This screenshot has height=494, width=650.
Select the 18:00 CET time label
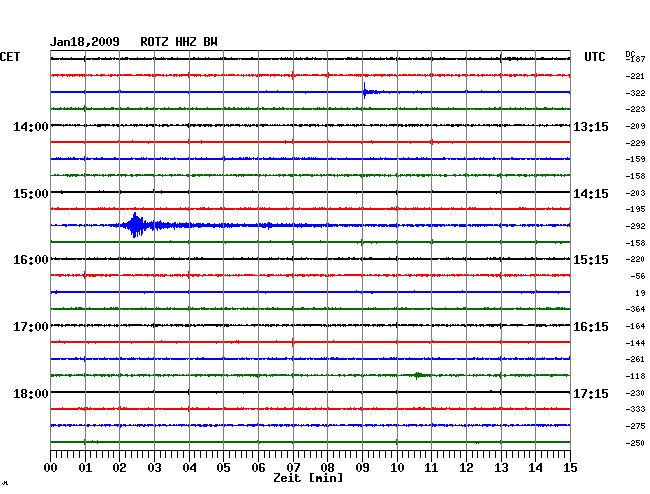pos(31,393)
